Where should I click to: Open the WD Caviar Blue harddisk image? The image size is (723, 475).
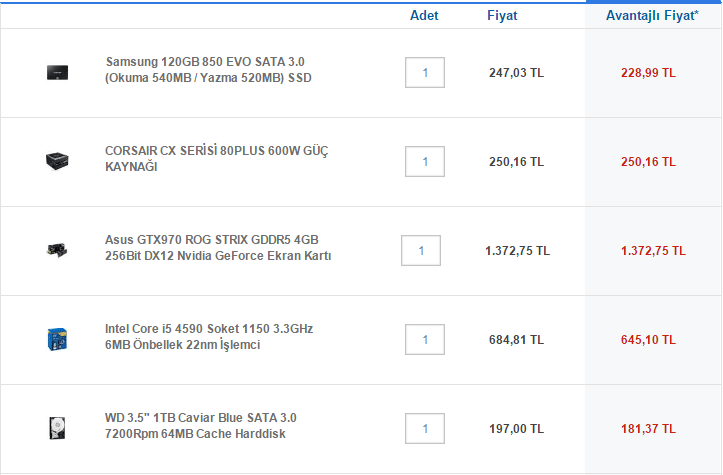(x=57, y=428)
